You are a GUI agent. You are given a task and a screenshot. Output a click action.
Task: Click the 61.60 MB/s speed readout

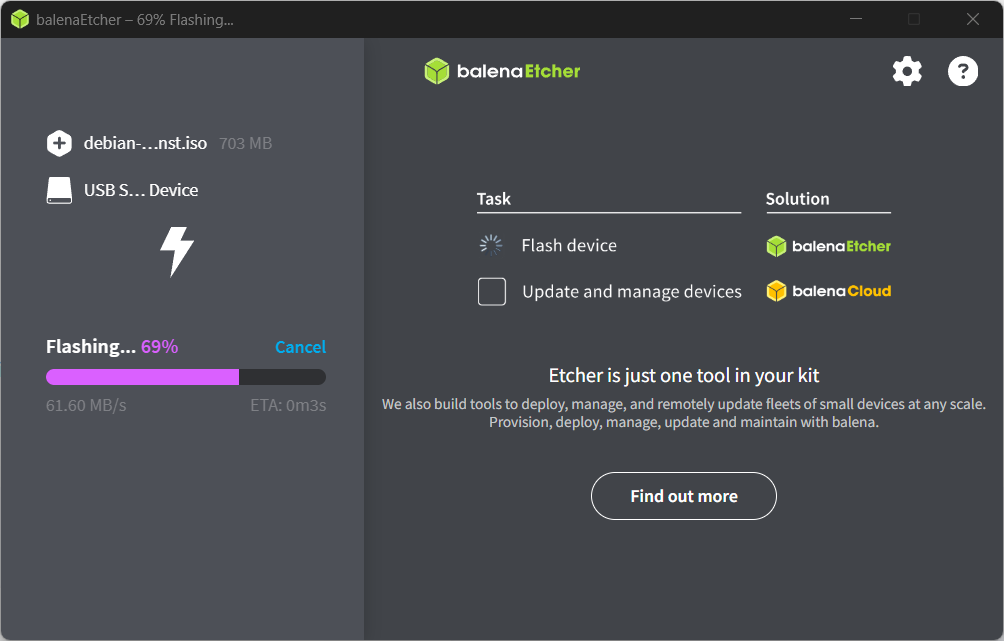click(86, 405)
